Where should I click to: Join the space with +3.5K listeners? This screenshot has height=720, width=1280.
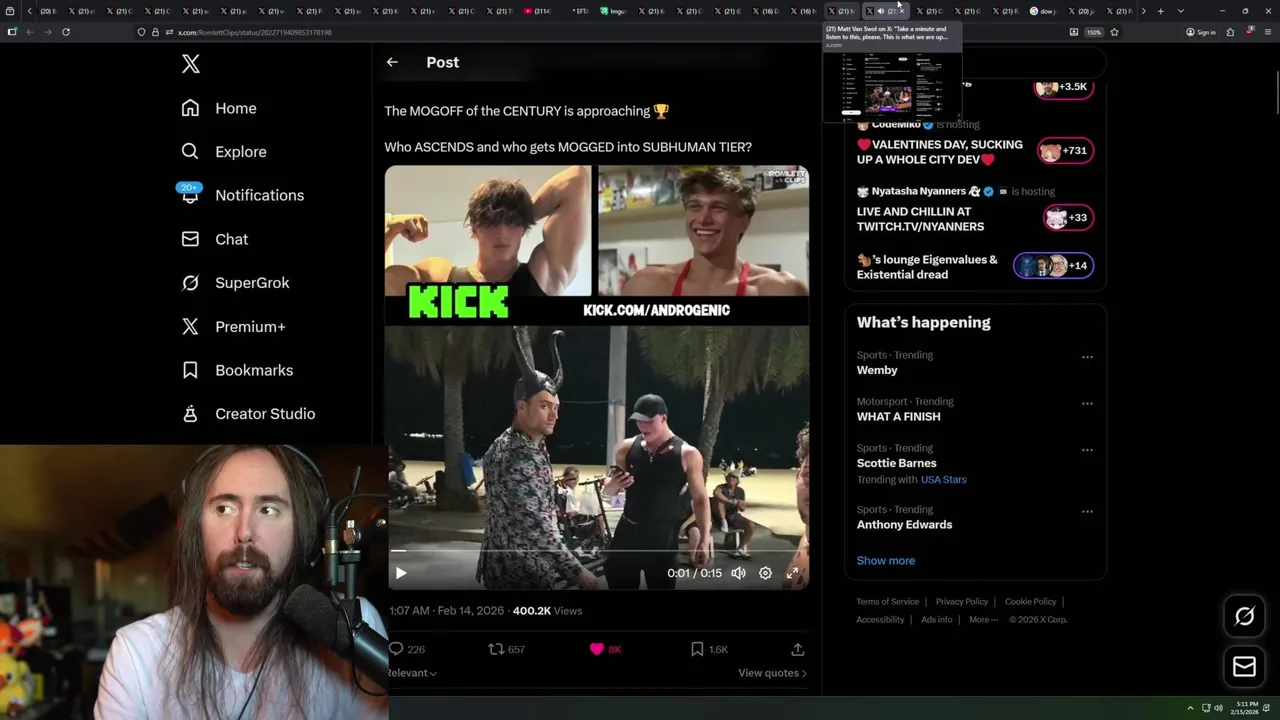(1063, 87)
